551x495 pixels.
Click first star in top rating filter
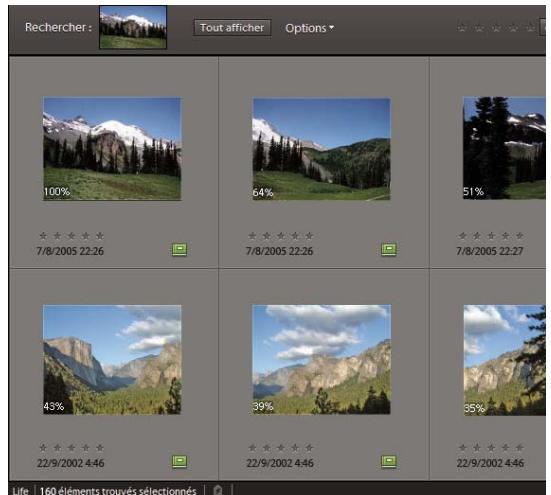coord(462,27)
